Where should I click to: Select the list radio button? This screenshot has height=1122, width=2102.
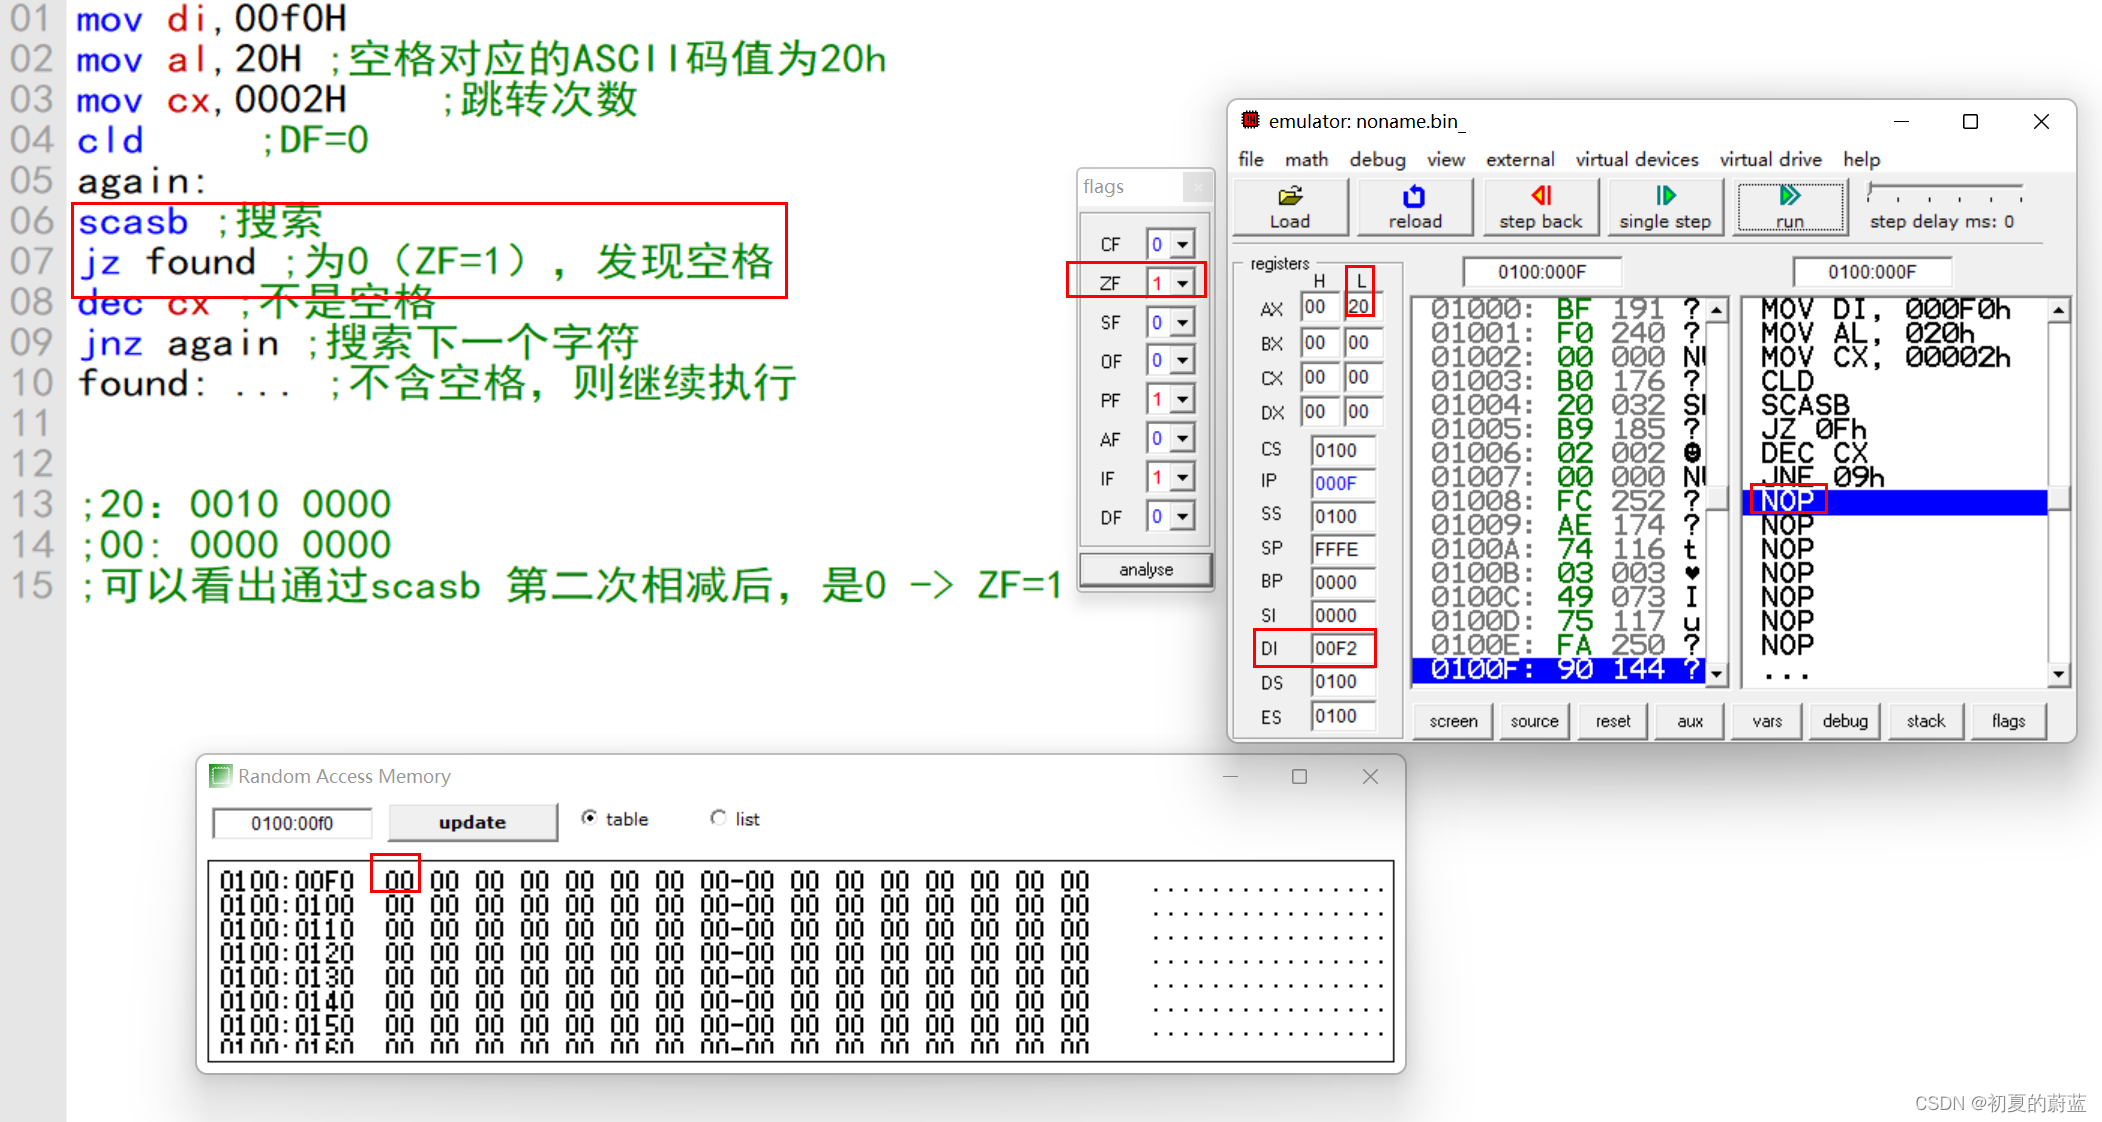[x=718, y=818]
